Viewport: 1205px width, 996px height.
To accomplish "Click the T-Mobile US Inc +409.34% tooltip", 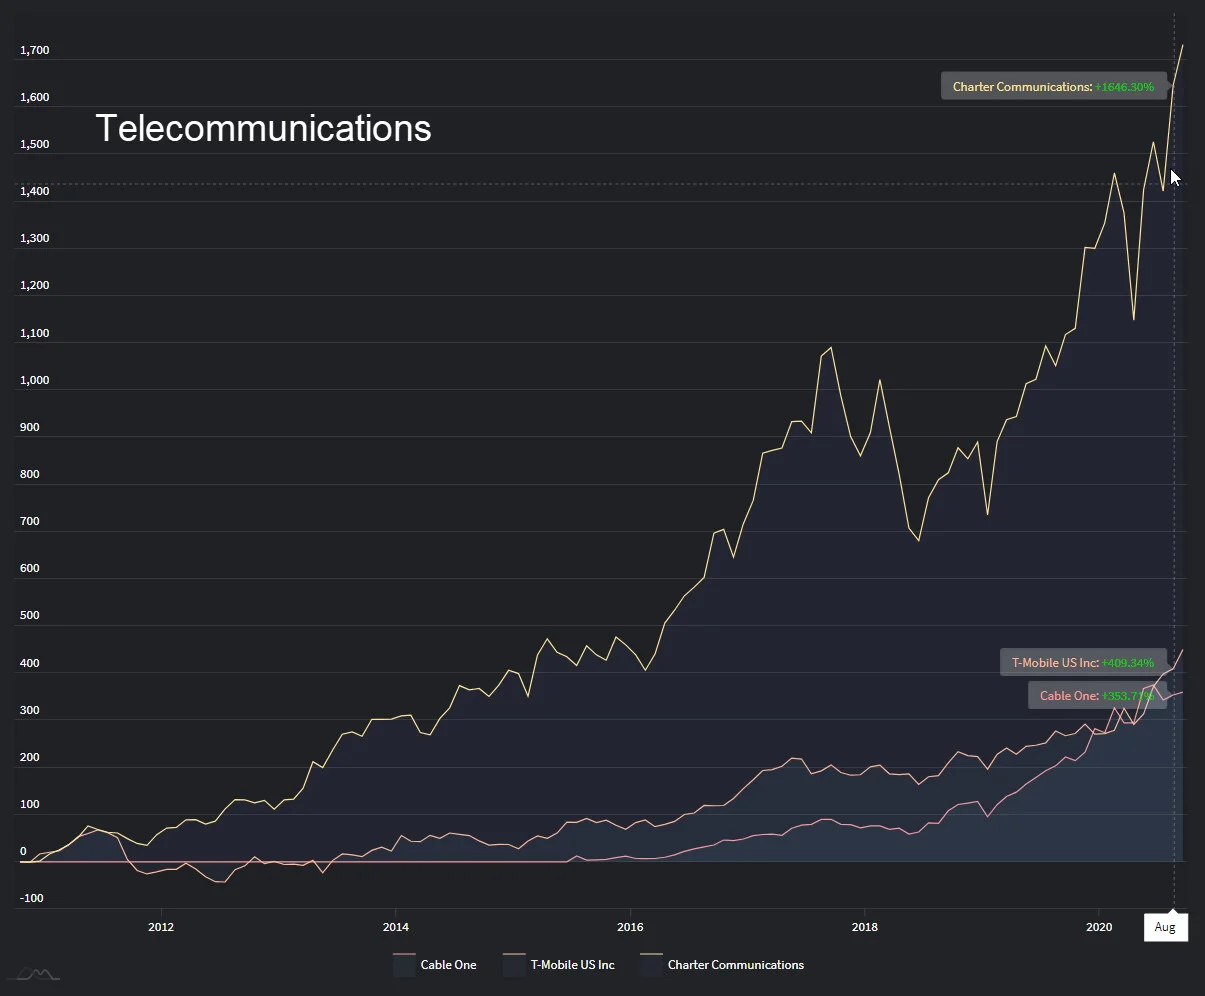I will [x=1083, y=662].
